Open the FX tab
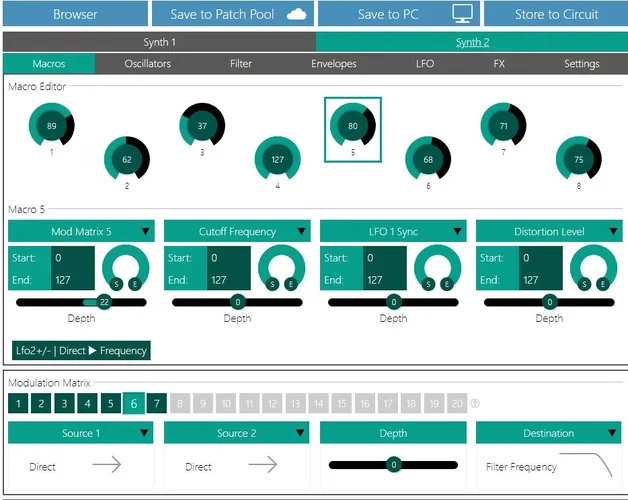The width and height of the screenshot is (628, 500). [499, 64]
